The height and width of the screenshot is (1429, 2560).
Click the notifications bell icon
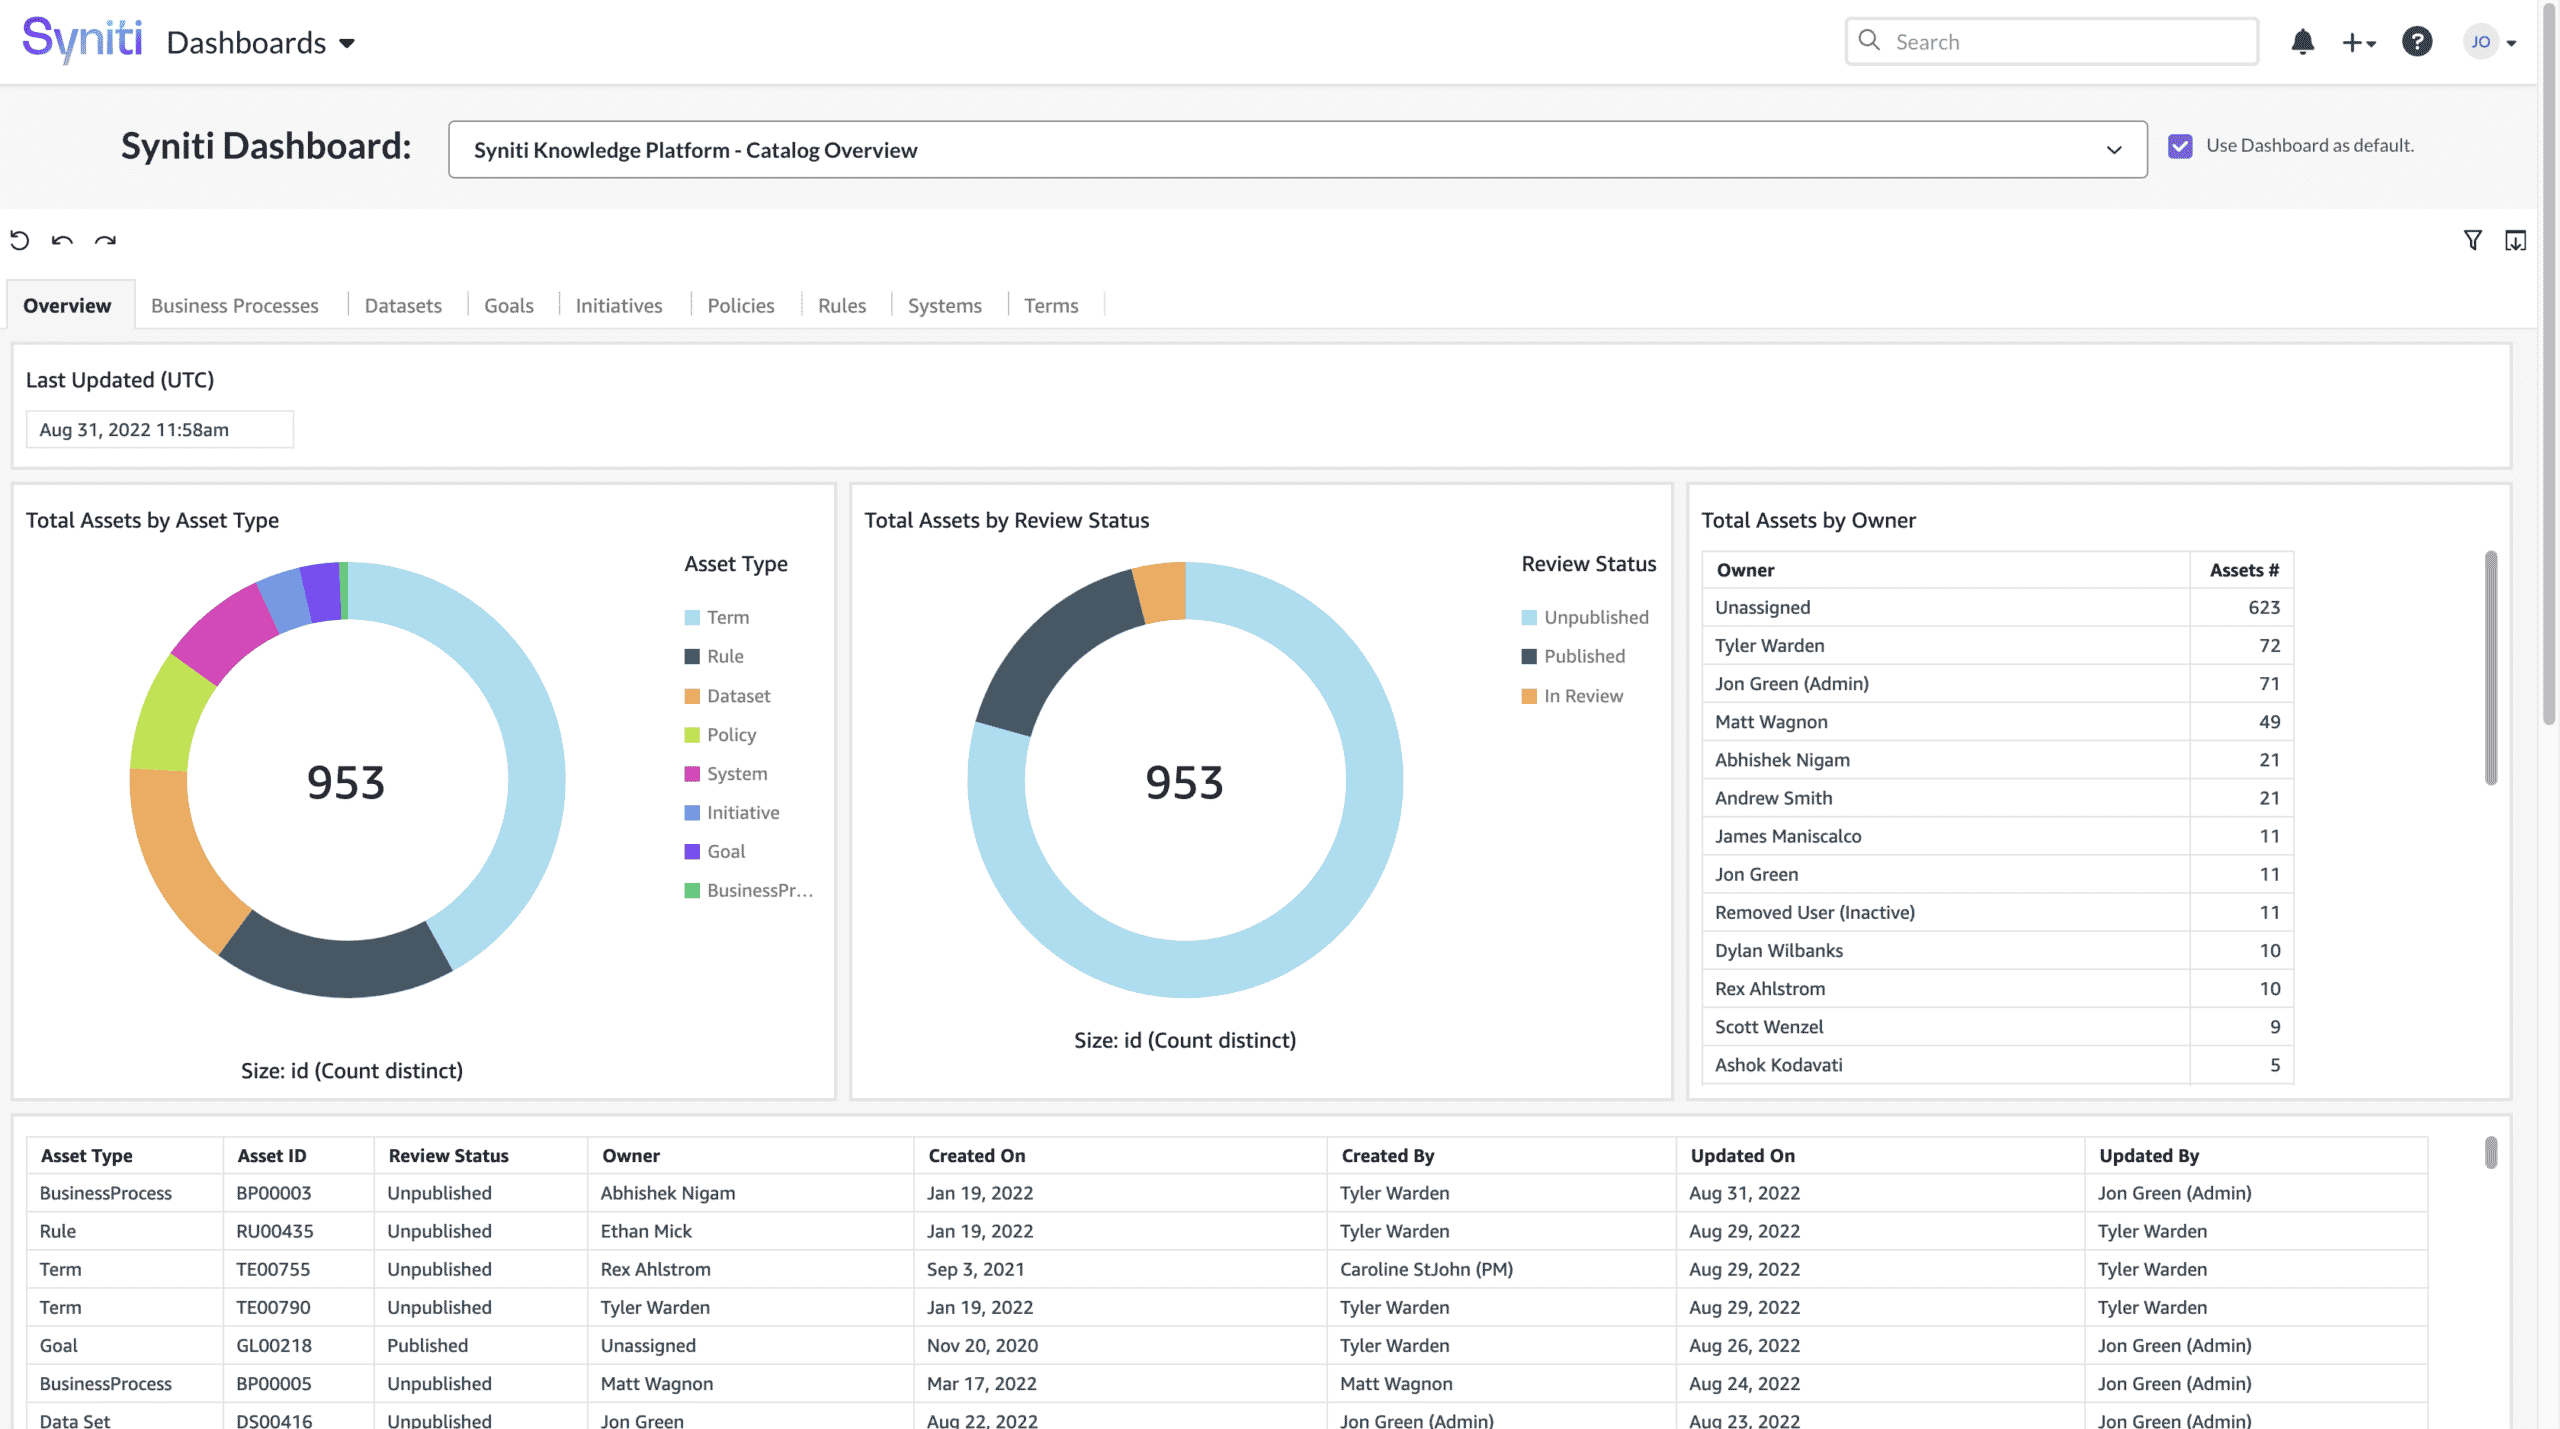[x=2302, y=42]
